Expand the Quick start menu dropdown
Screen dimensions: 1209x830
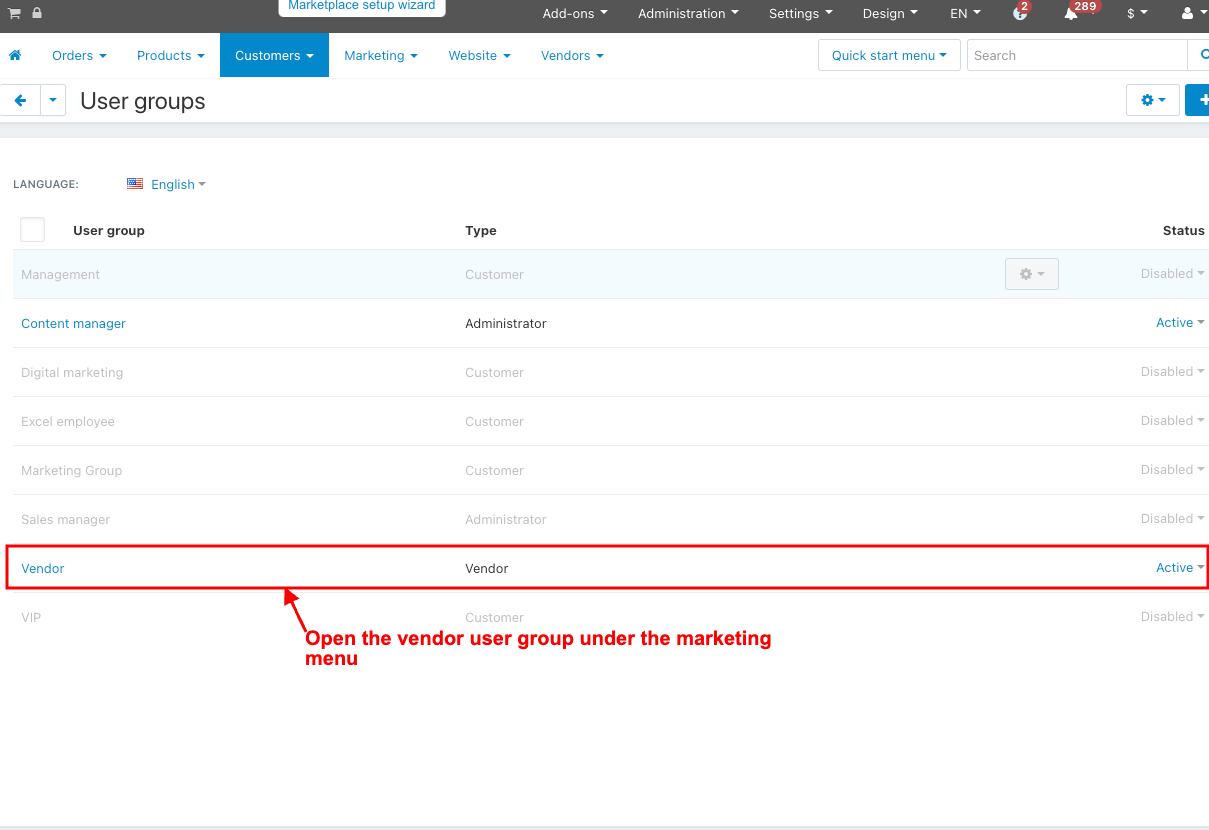pos(888,56)
